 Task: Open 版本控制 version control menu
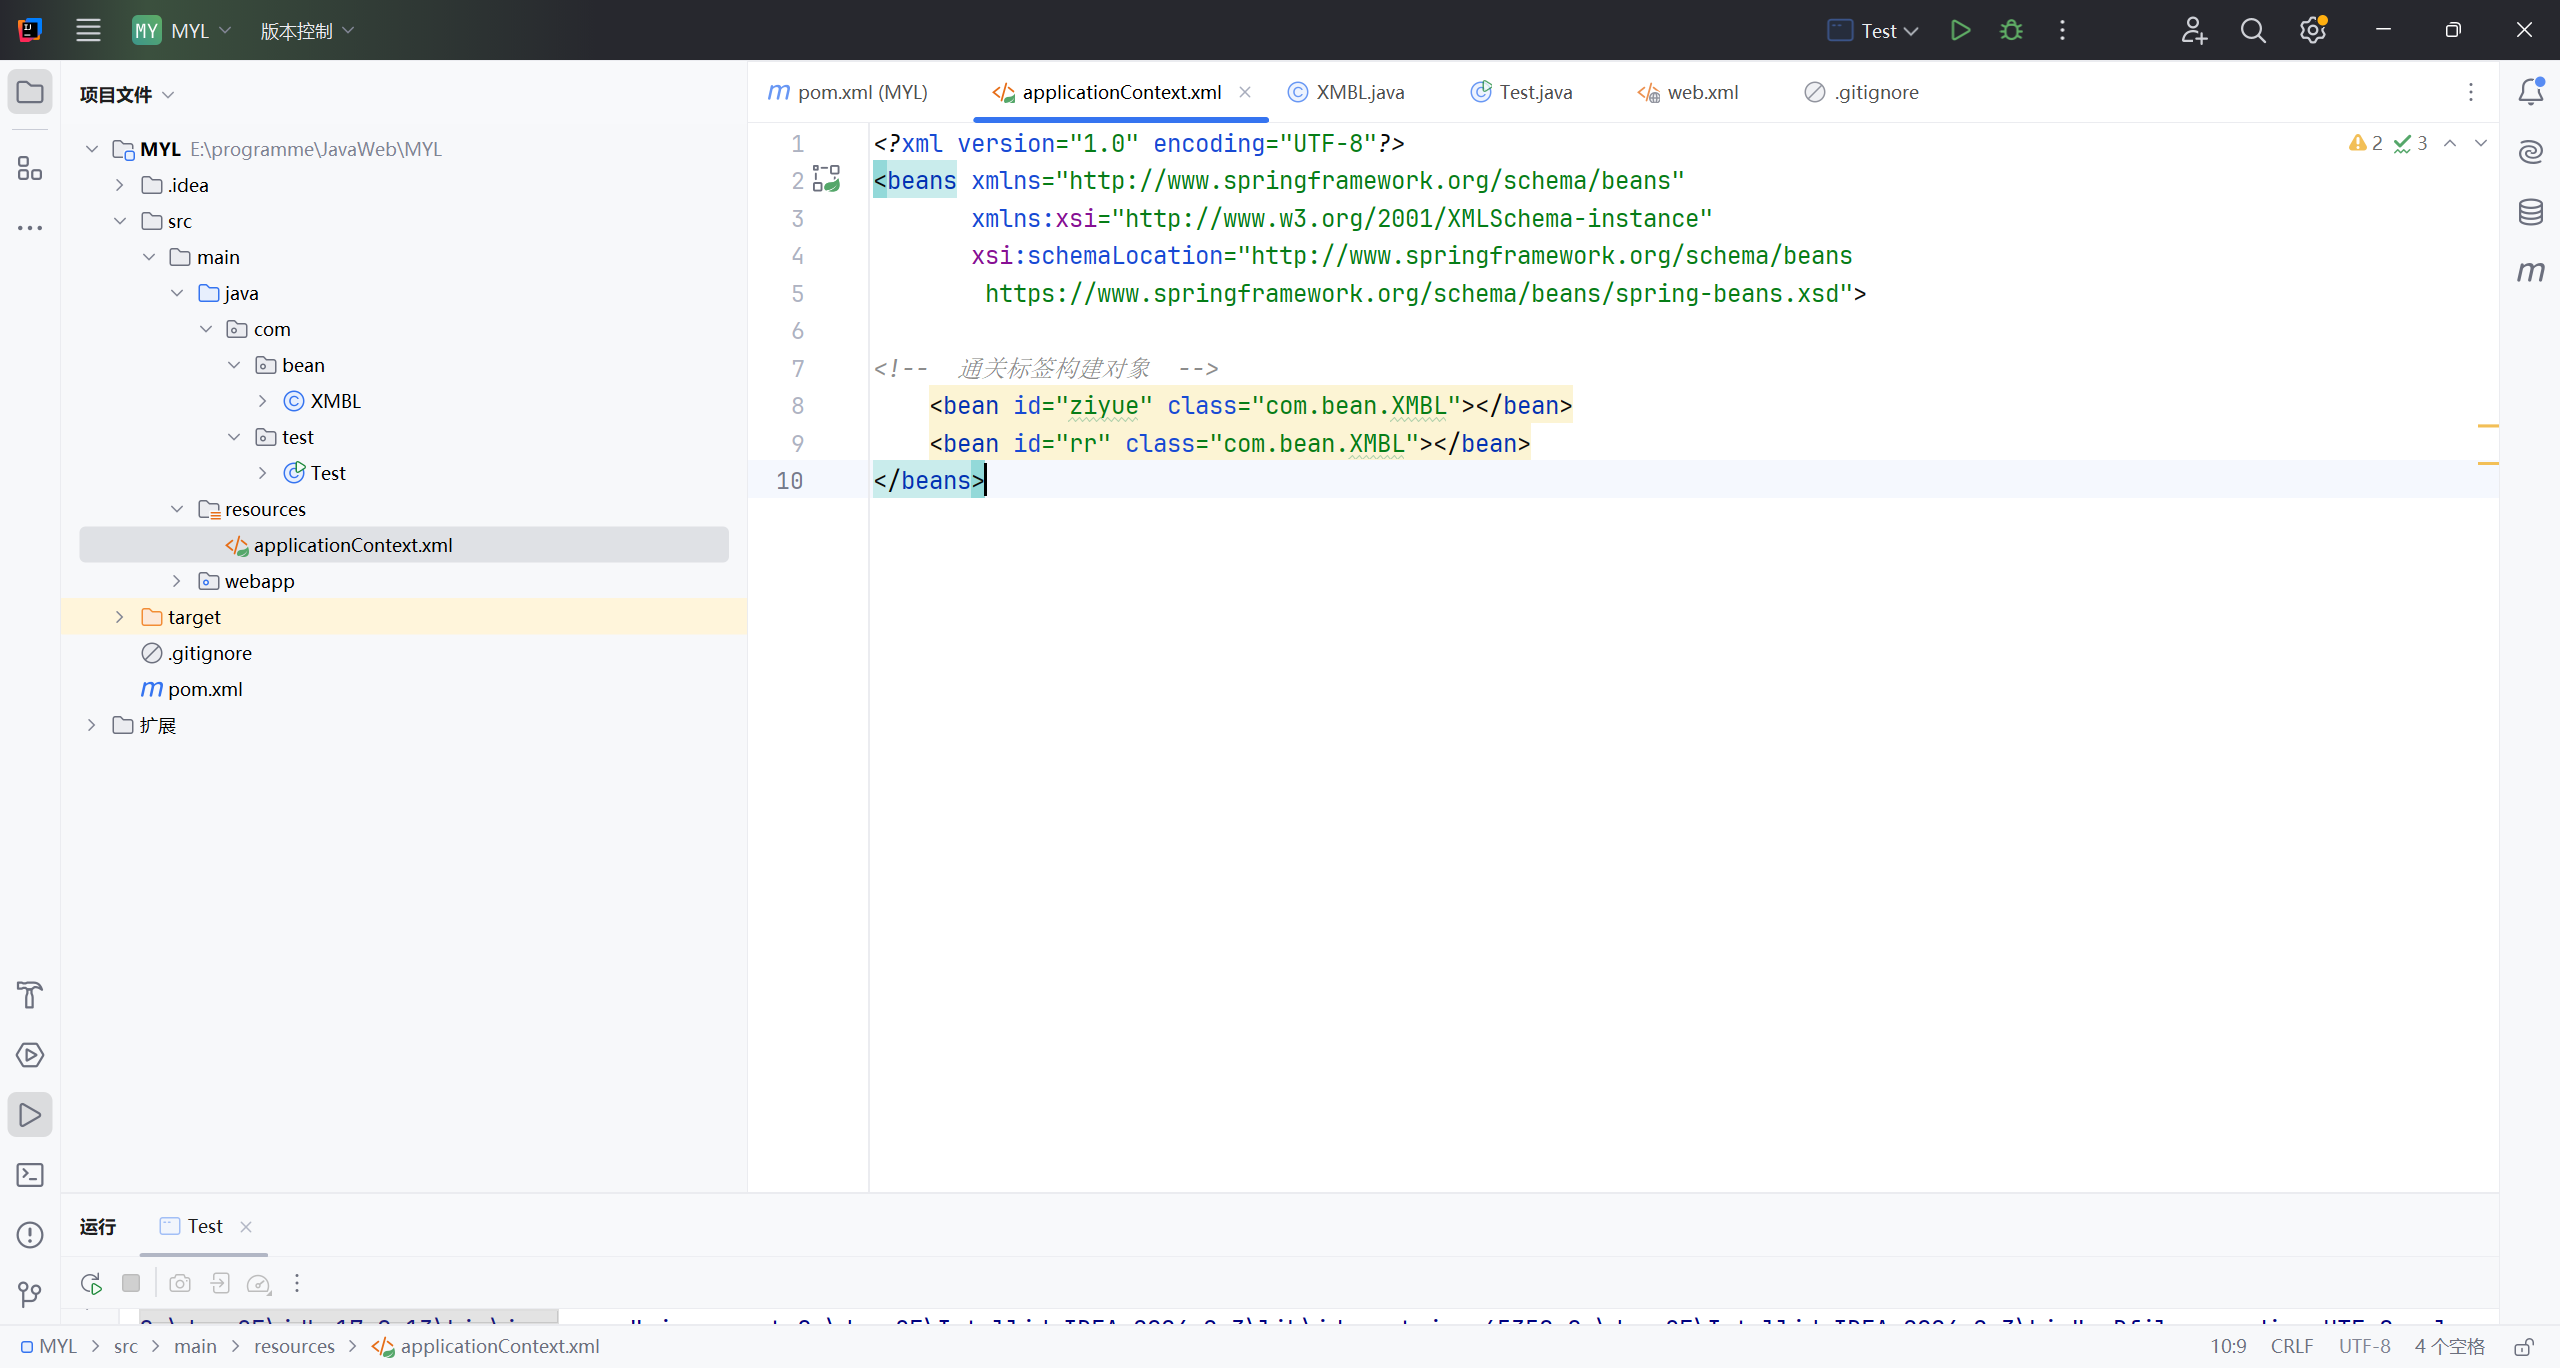pos(306,30)
